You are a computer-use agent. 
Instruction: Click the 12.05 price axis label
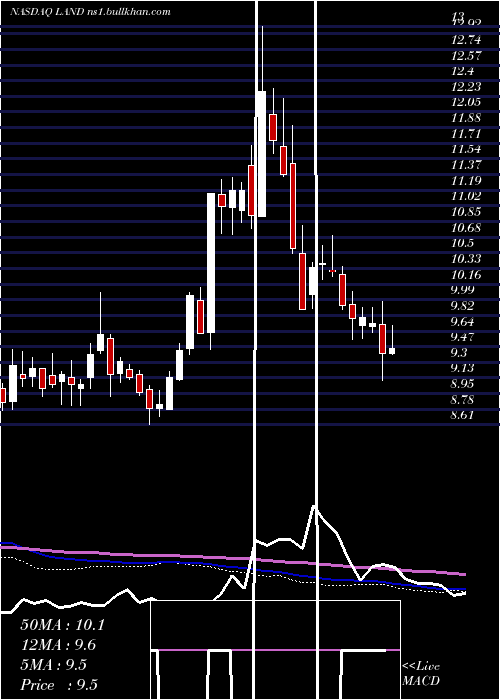click(466, 102)
